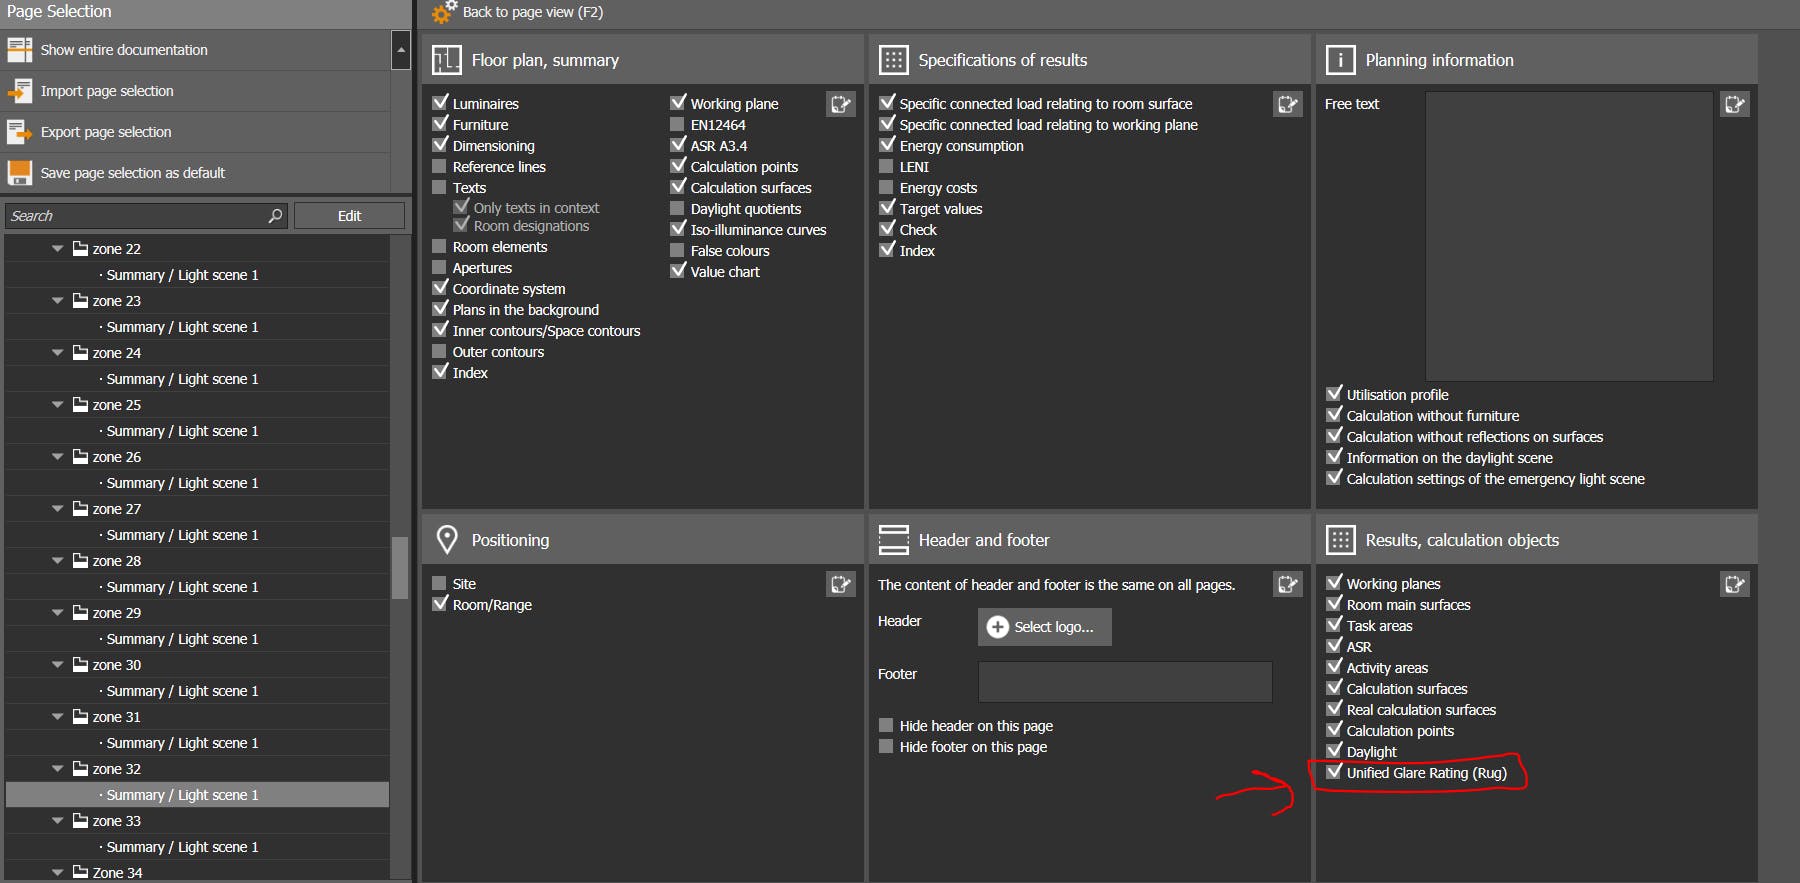The height and width of the screenshot is (883, 1800).
Task: Click the Back to page view gear icon
Action: (x=443, y=12)
